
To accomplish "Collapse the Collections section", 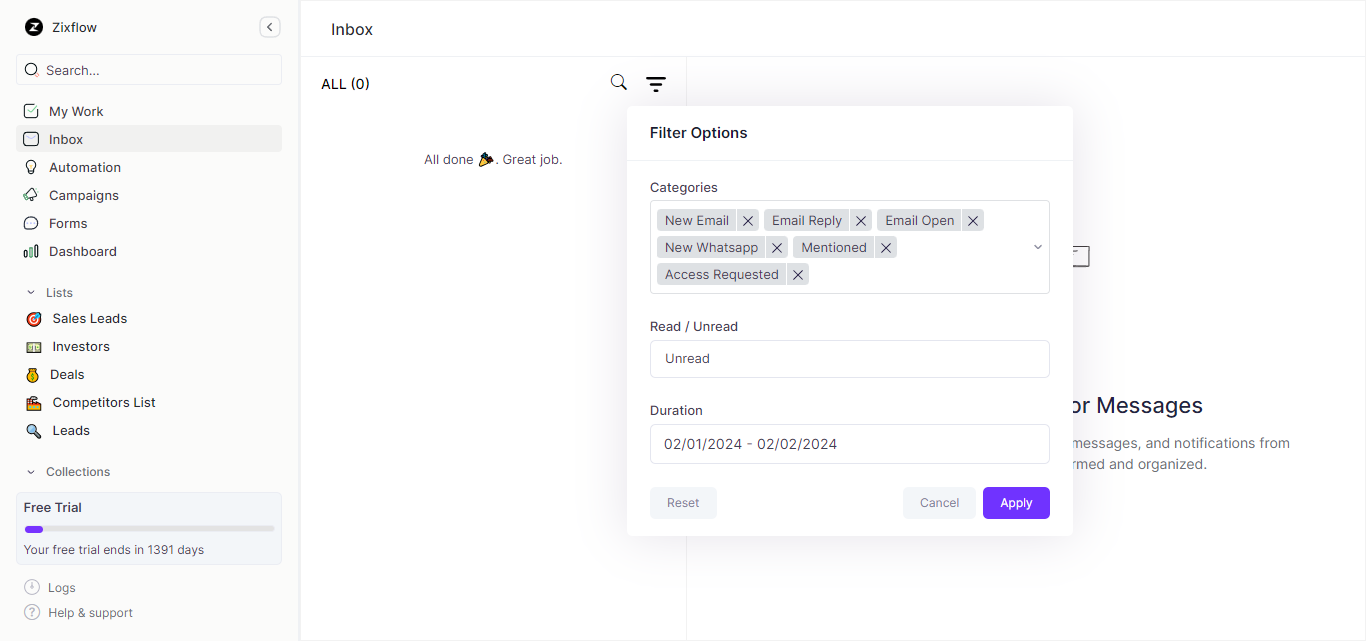I will (32, 471).
